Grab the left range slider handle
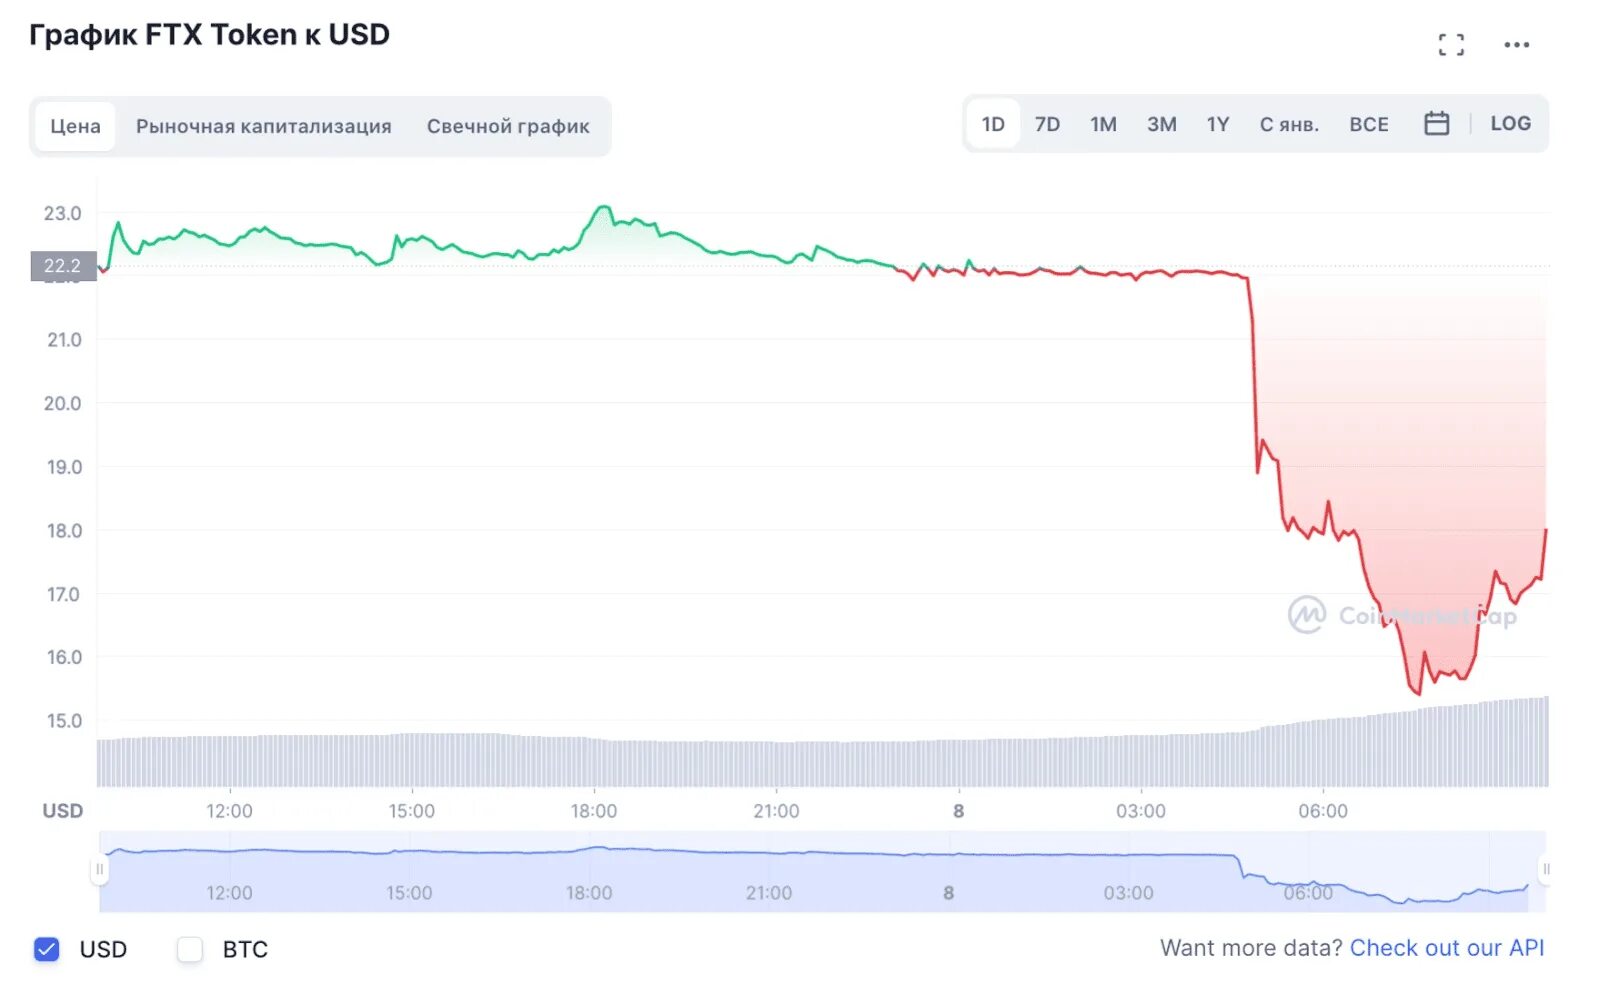 click(99, 869)
